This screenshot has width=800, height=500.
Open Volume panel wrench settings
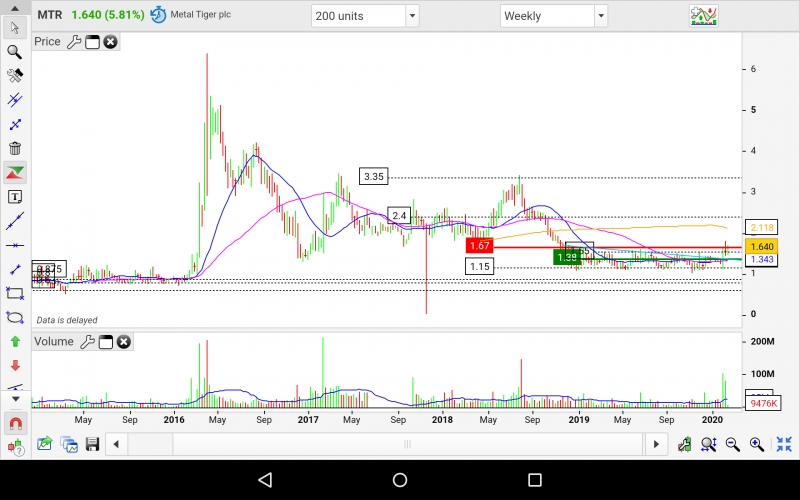coord(87,342)
